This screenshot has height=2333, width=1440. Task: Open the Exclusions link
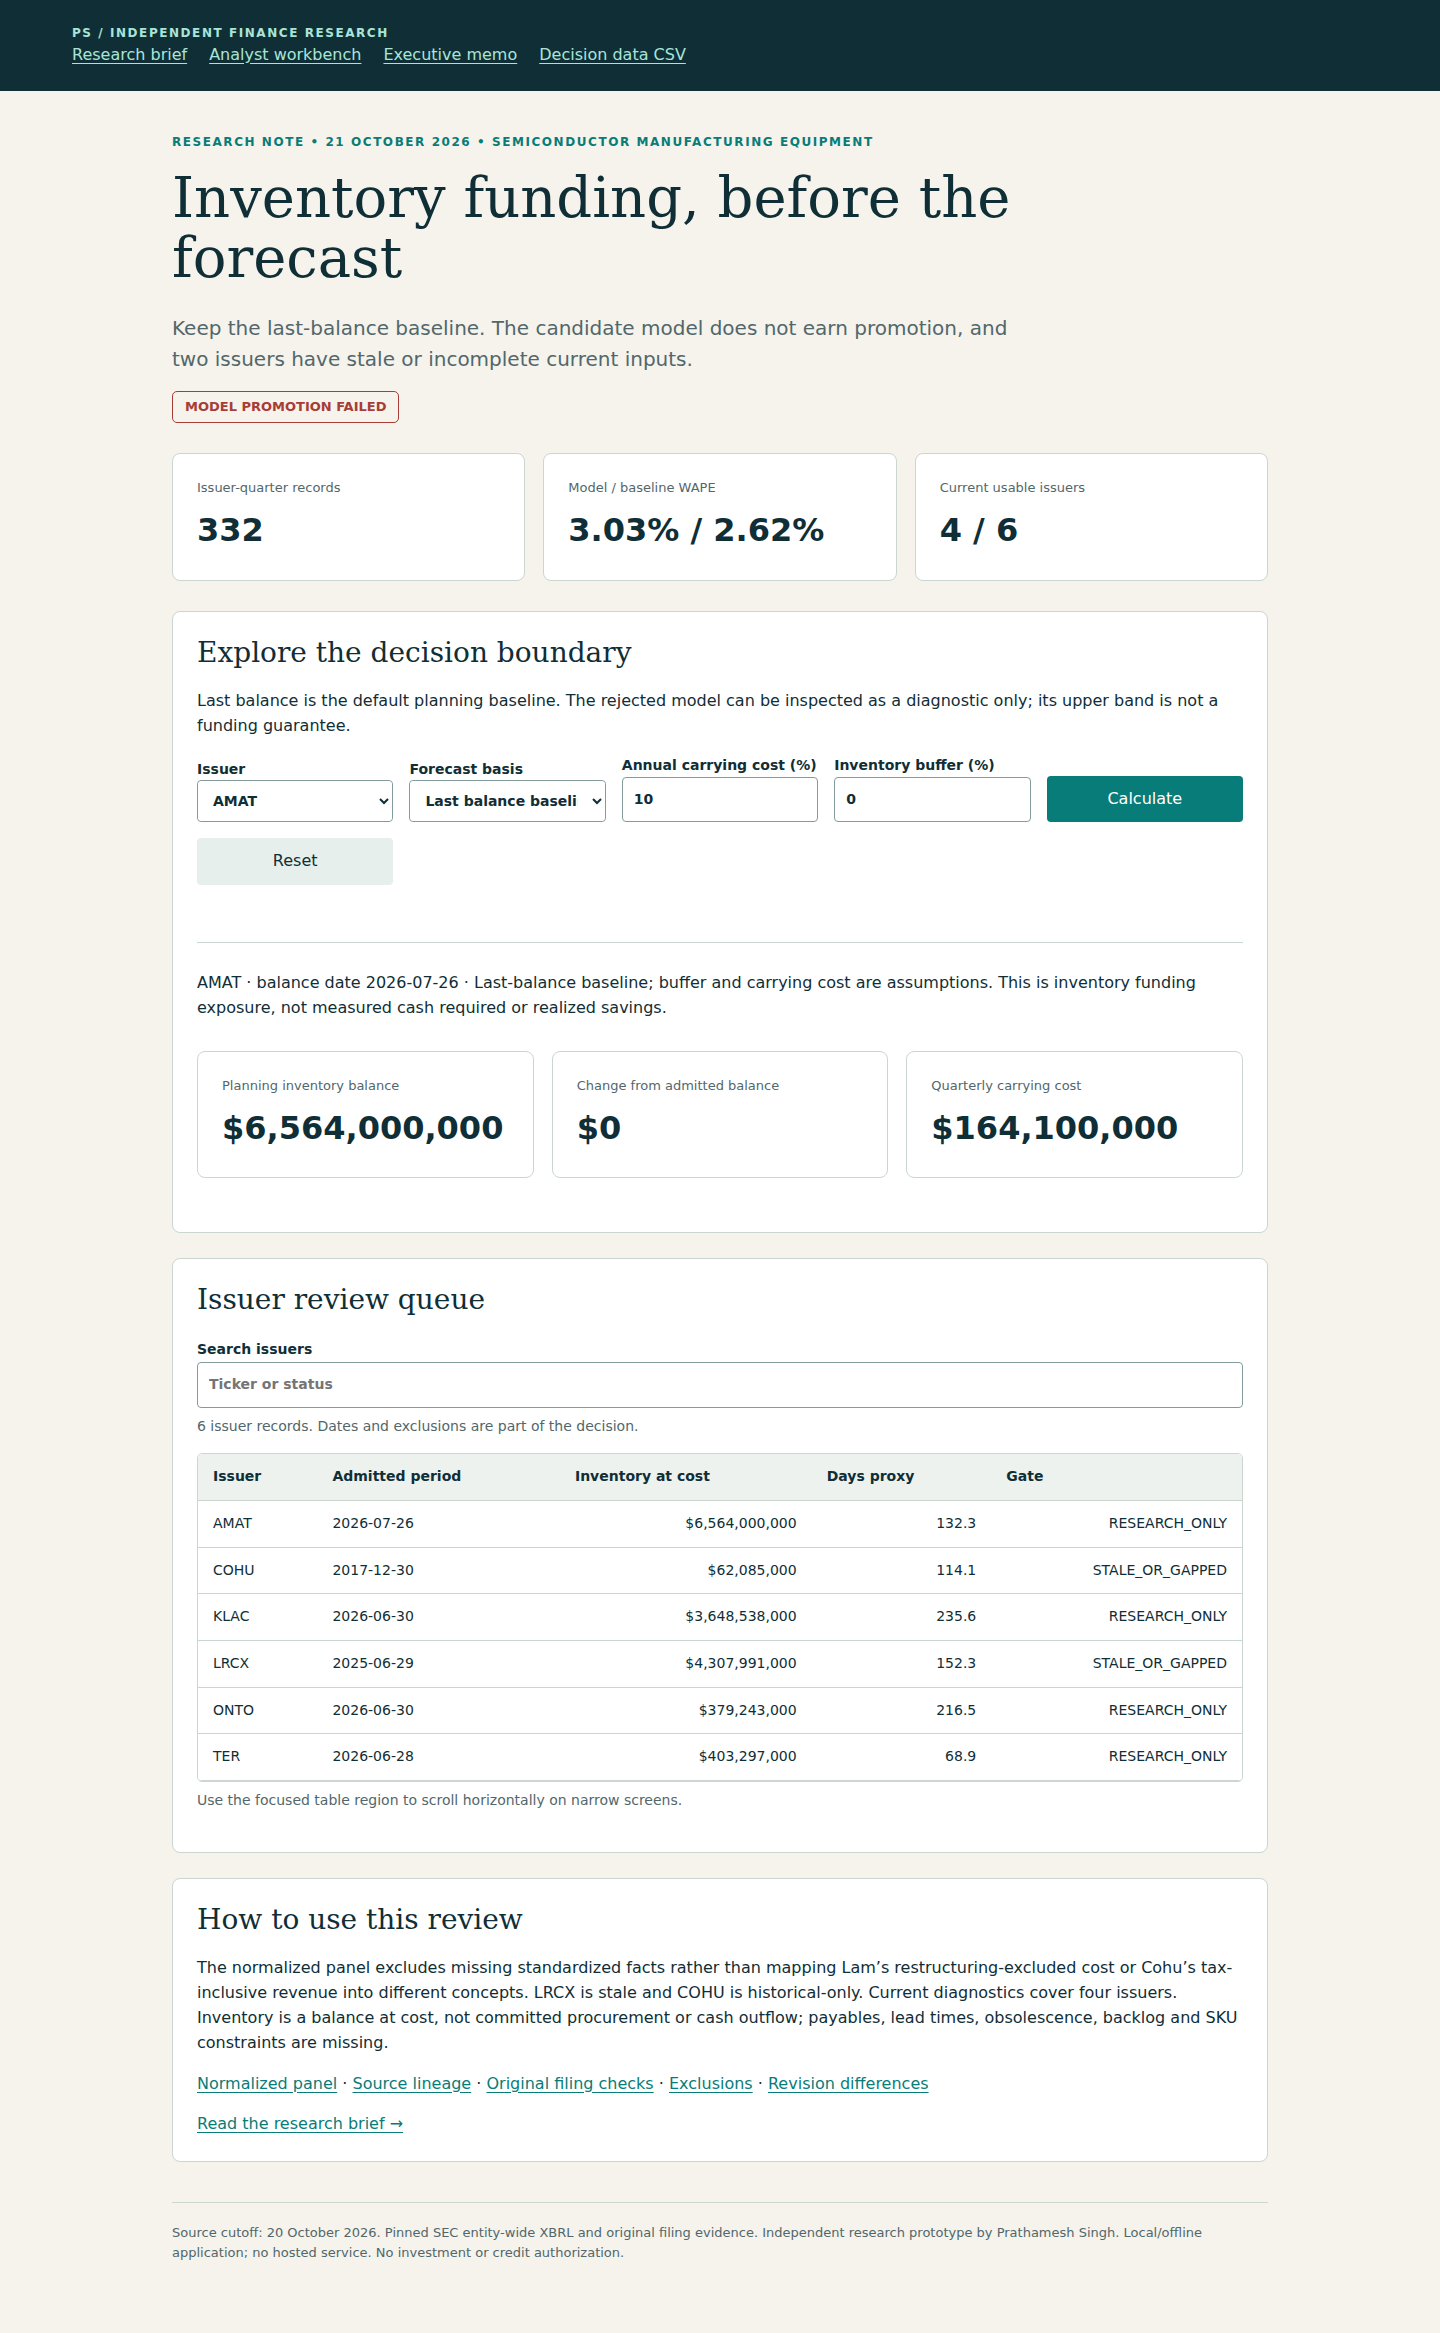711,2084
